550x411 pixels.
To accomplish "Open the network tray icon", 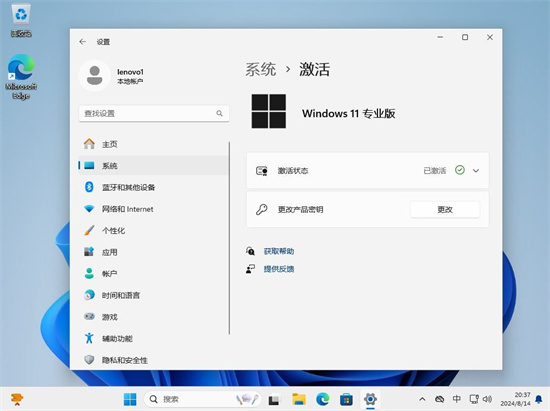I will pos(474,399).
